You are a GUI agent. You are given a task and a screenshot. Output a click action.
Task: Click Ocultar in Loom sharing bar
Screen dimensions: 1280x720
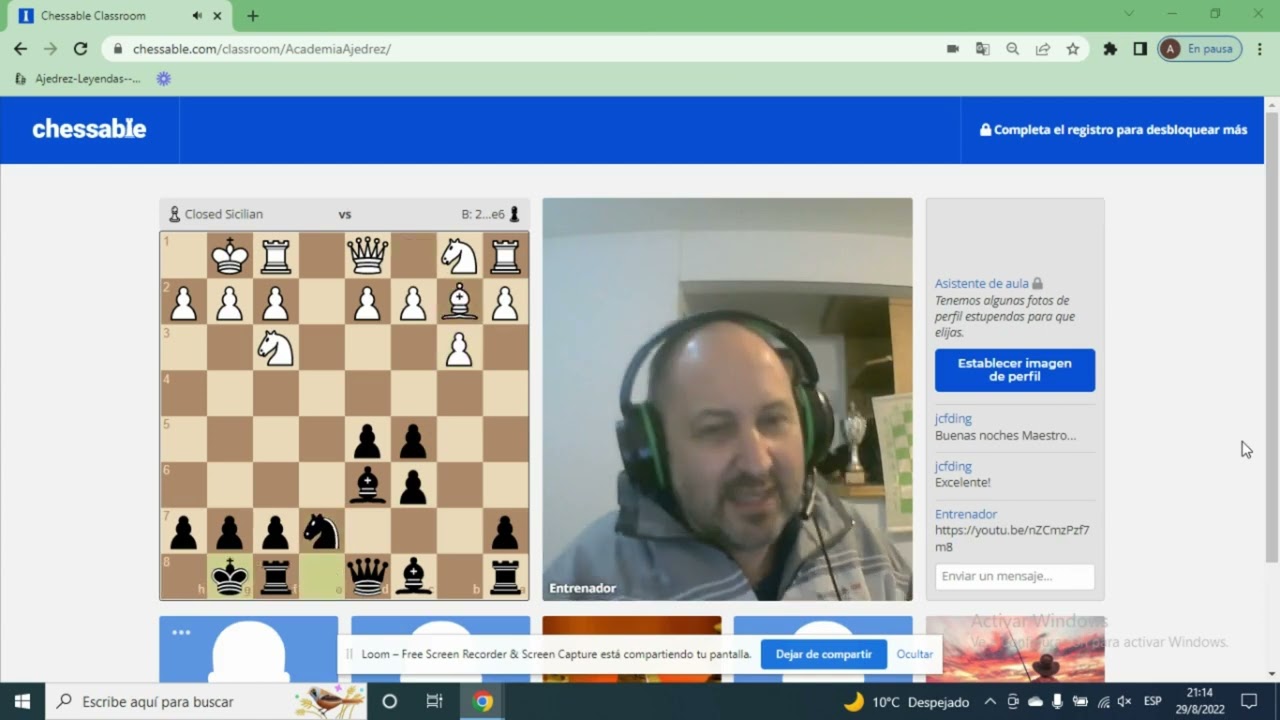(x=914, y=655)
